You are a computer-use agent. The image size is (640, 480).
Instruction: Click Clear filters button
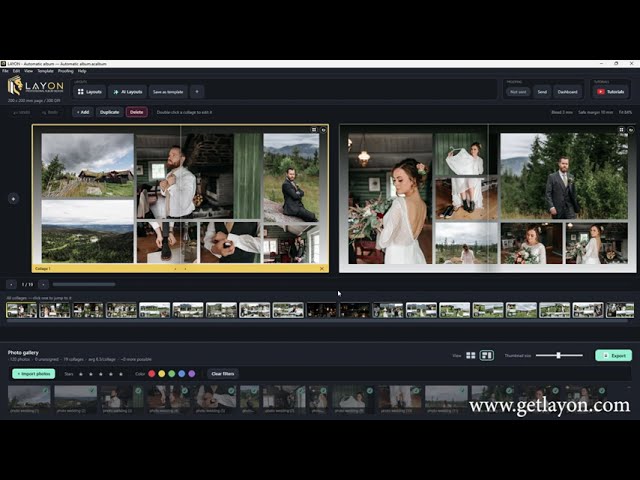[223, 373]
